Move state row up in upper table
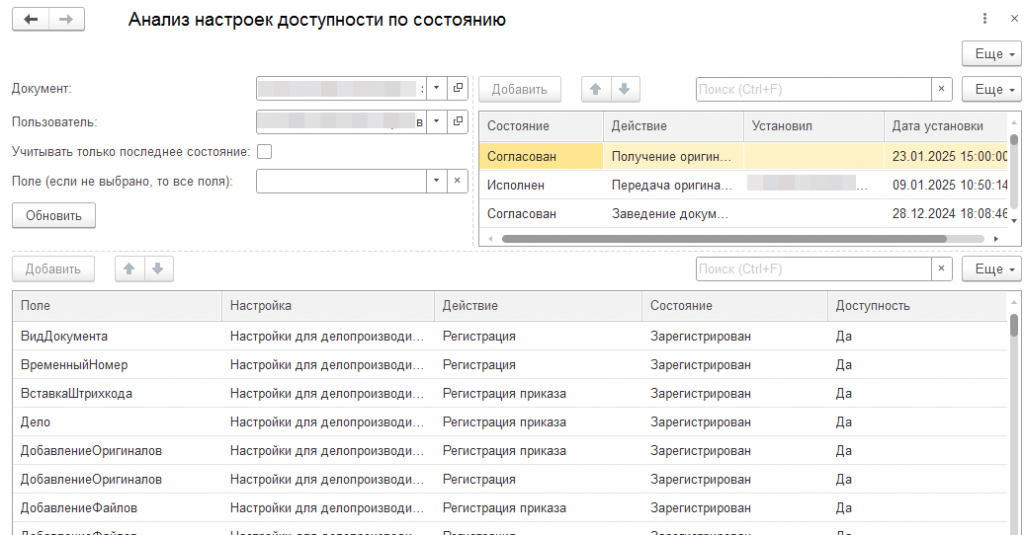 596,89
